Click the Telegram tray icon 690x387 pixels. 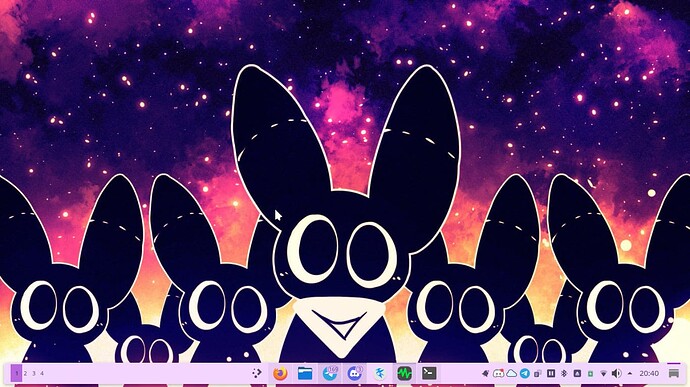click(x=525, y=373)
